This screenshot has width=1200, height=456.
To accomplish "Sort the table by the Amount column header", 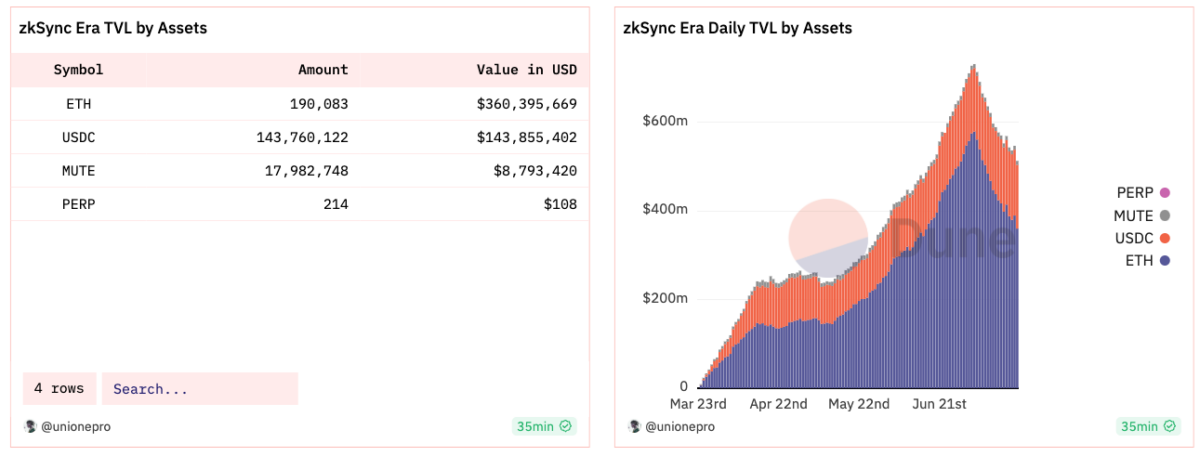I will click(323, 70).
